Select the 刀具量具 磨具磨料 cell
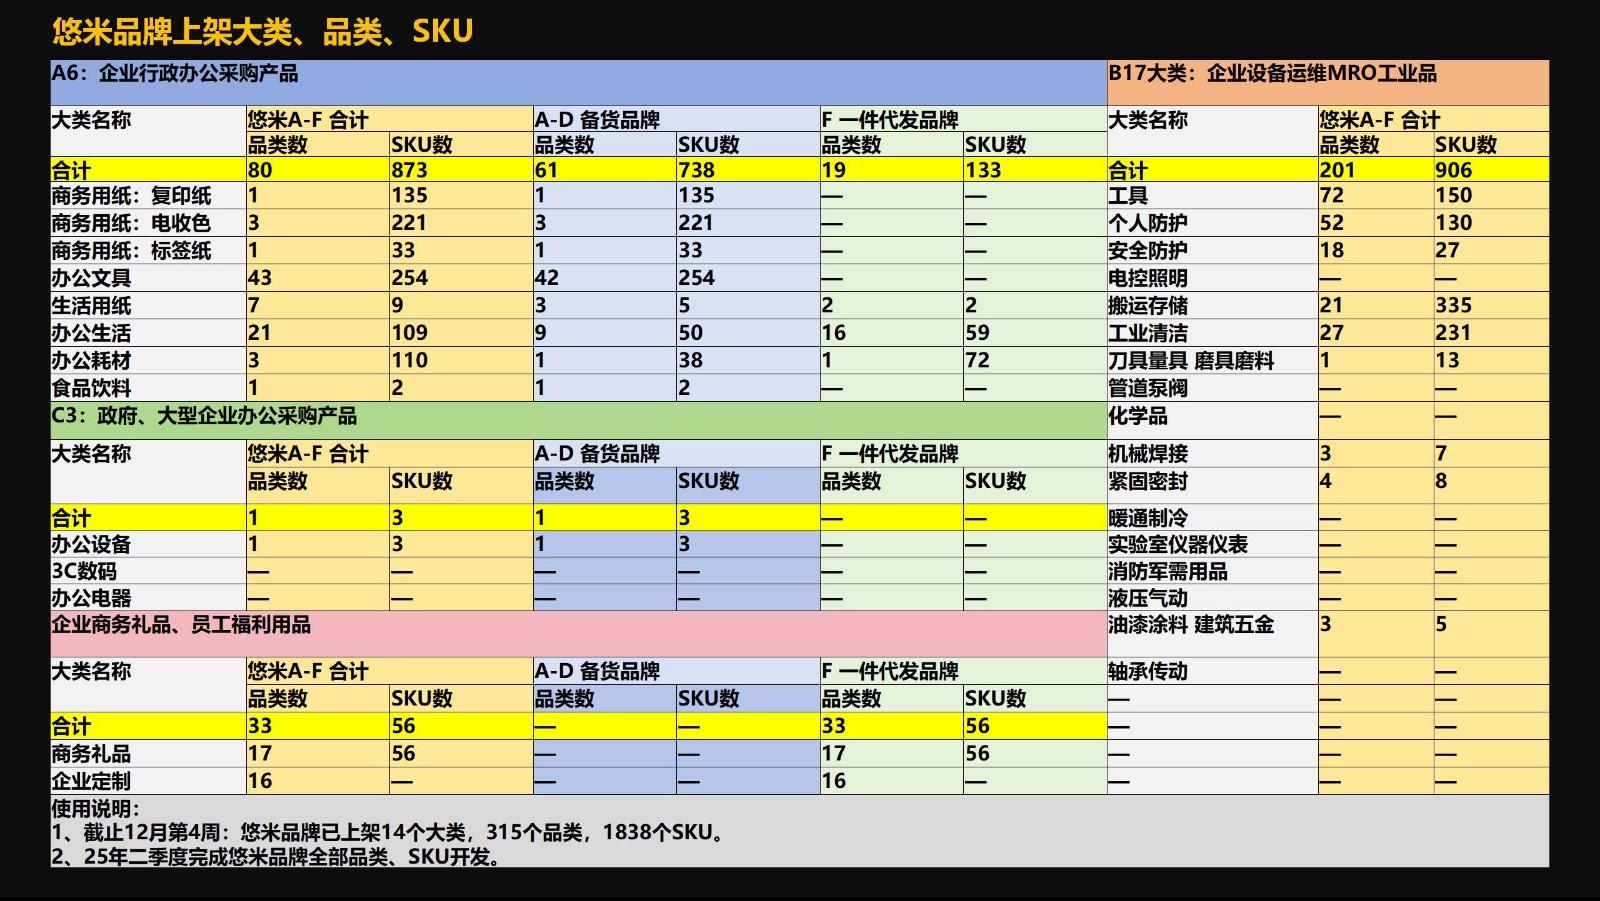1600x901 pixels. point(1191,361)
